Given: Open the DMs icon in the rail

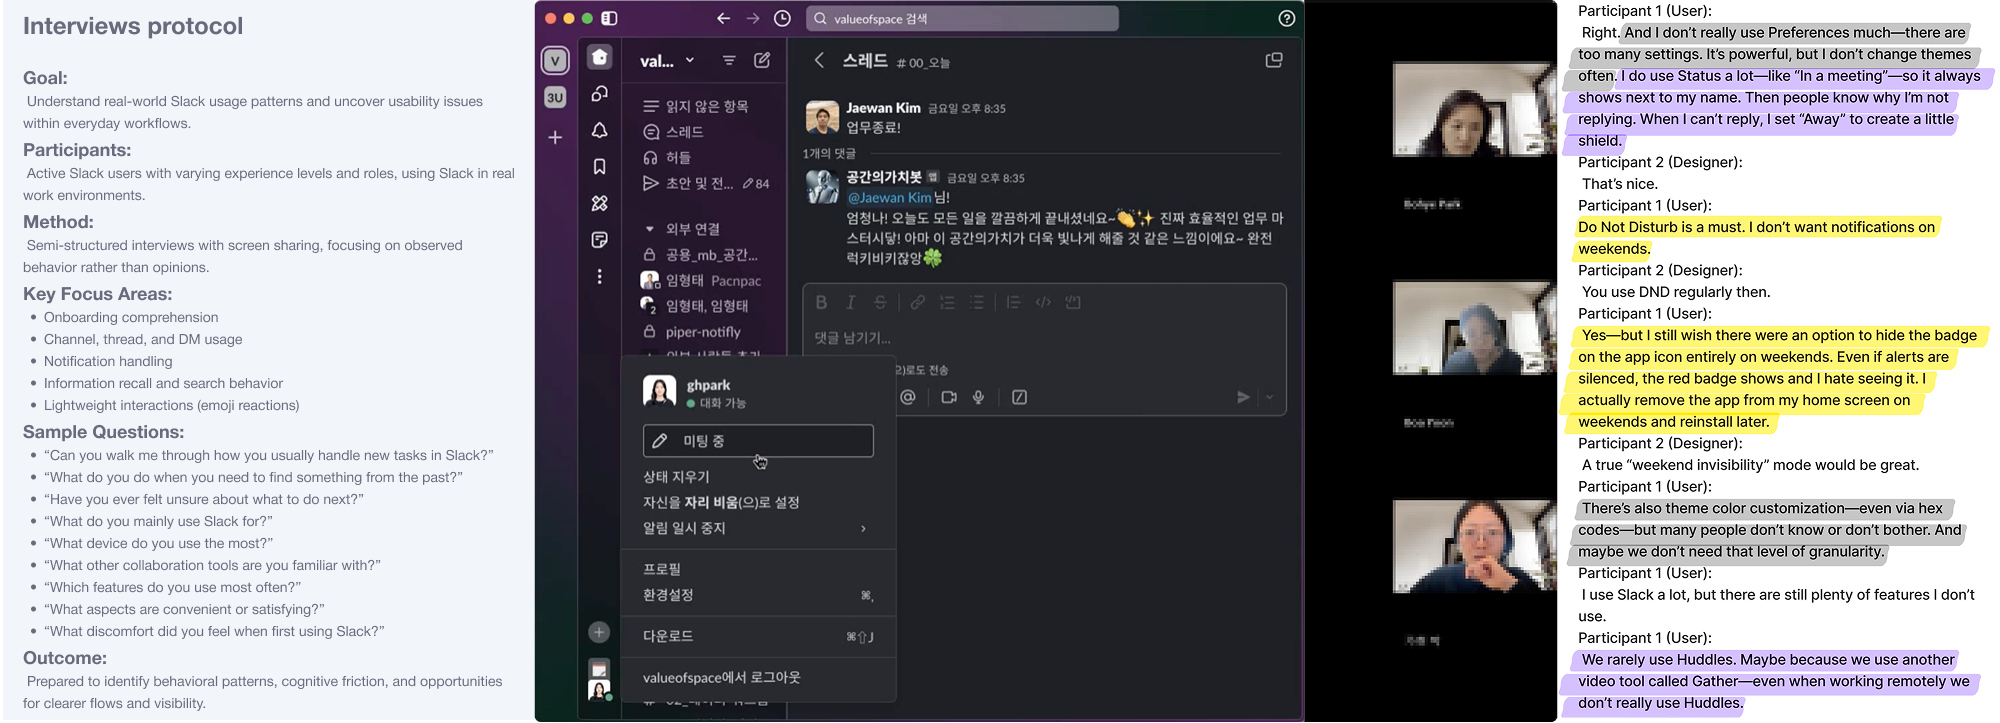Looking at the screenshot, I should pos(599,93).
